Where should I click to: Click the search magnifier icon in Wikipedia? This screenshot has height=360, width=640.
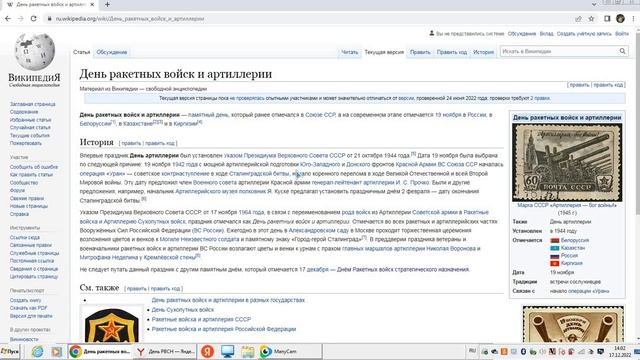point(622,51)
